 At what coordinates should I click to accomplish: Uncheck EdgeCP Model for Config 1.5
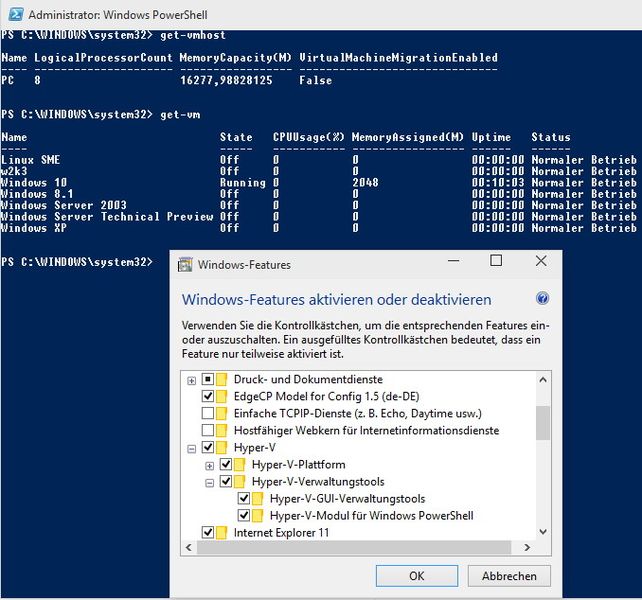(x=208, y=396)
